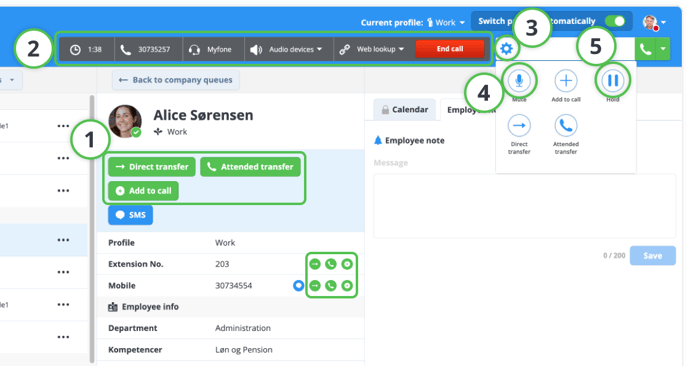Click the queue list vertical scrollbar

pos(92,228)
